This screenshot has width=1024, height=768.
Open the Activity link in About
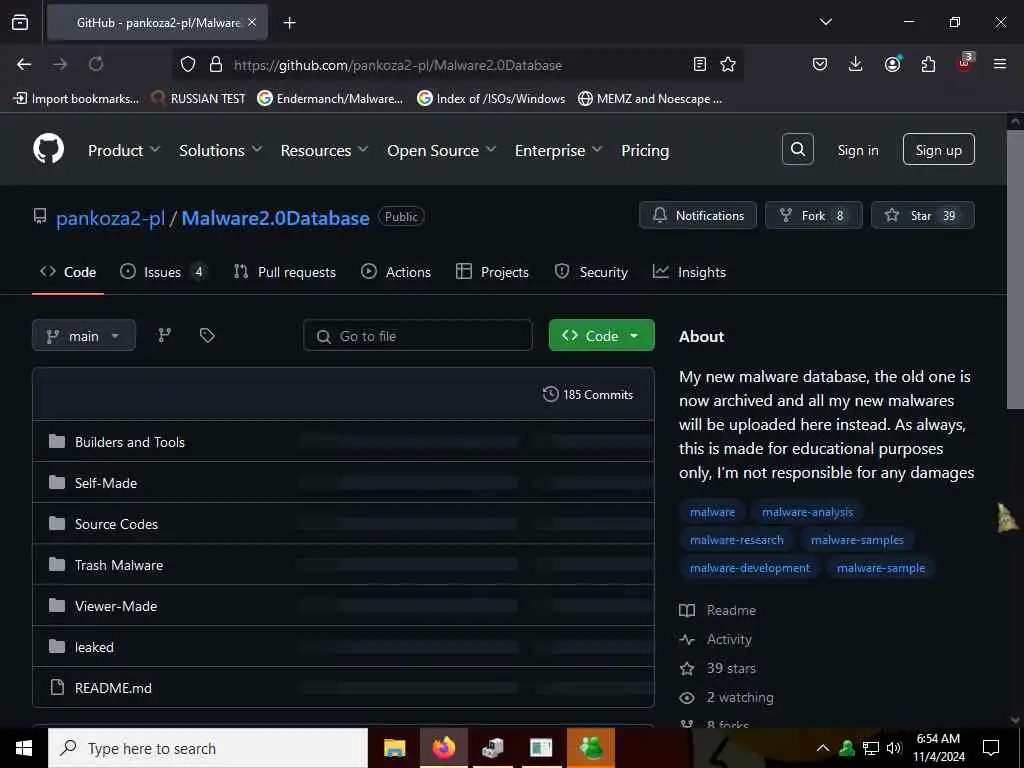[716, 639]
